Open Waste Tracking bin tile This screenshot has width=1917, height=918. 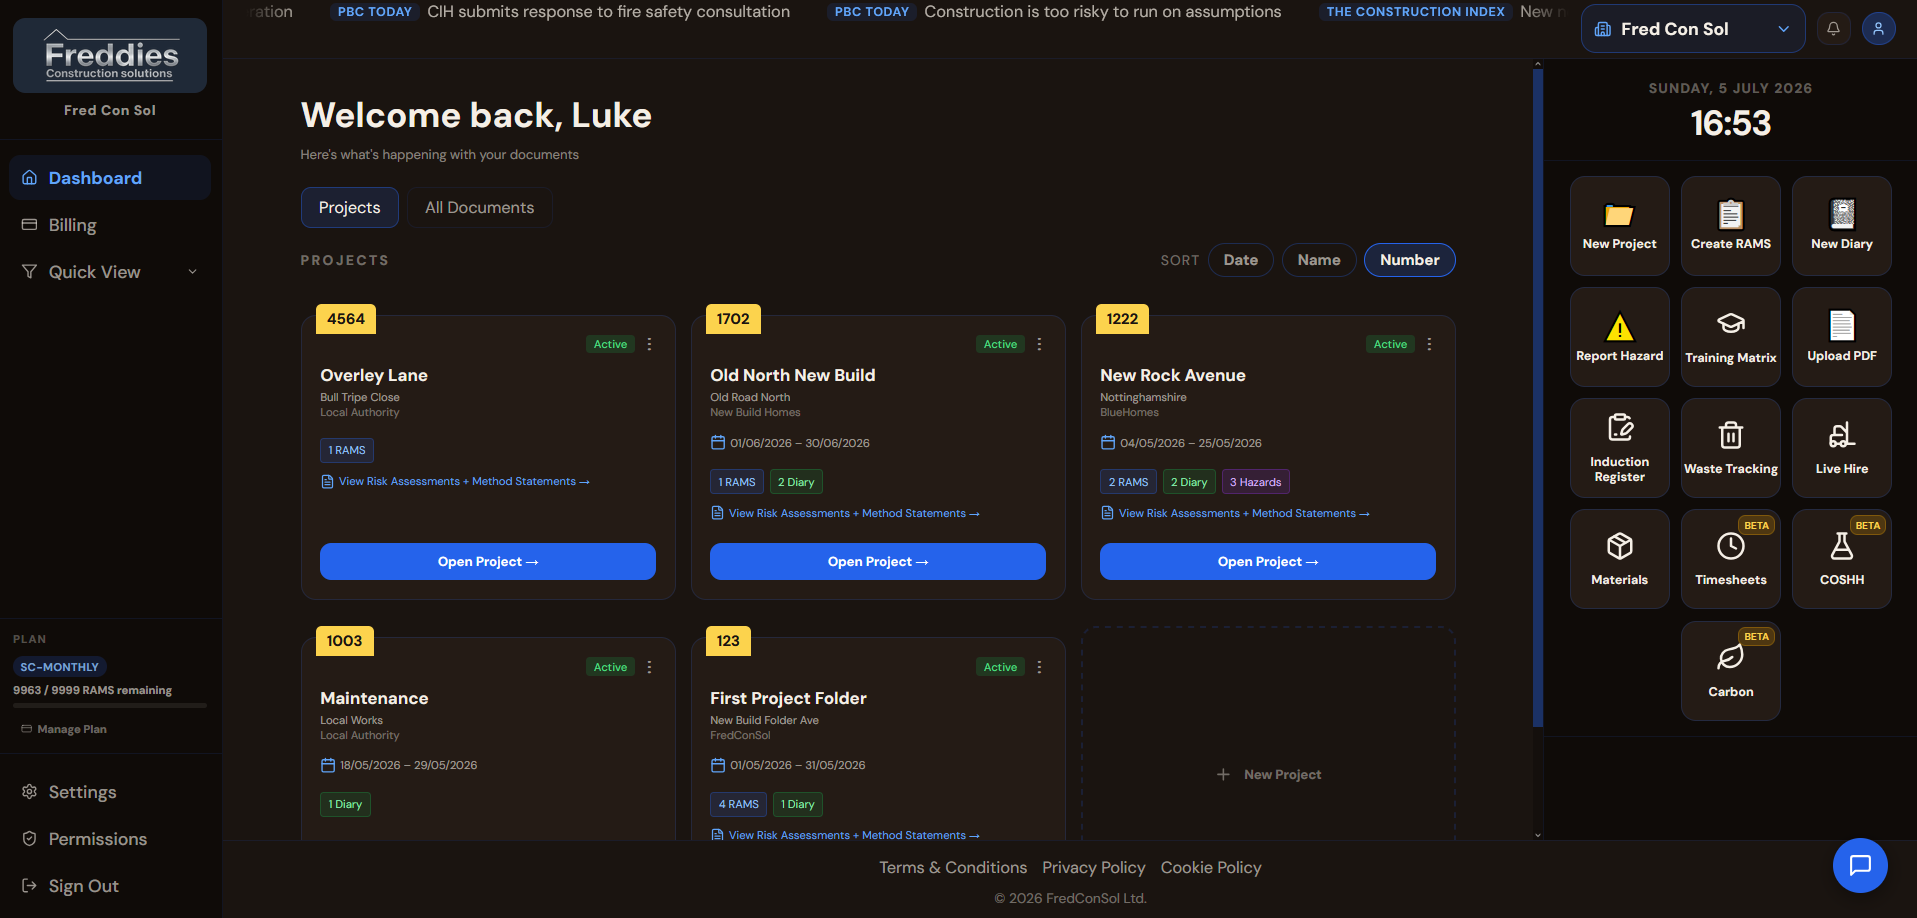tap(1730, 448)
